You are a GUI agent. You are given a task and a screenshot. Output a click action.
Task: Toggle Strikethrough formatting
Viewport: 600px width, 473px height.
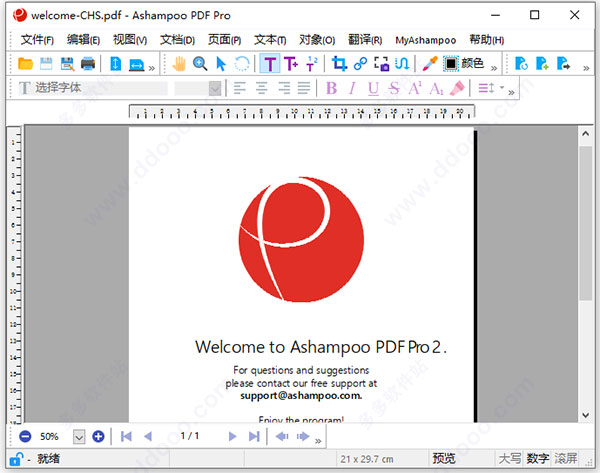394,88
